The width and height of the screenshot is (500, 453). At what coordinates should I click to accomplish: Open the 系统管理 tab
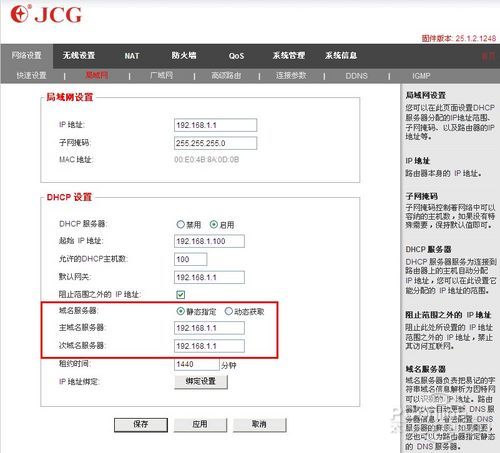[289, 55]
